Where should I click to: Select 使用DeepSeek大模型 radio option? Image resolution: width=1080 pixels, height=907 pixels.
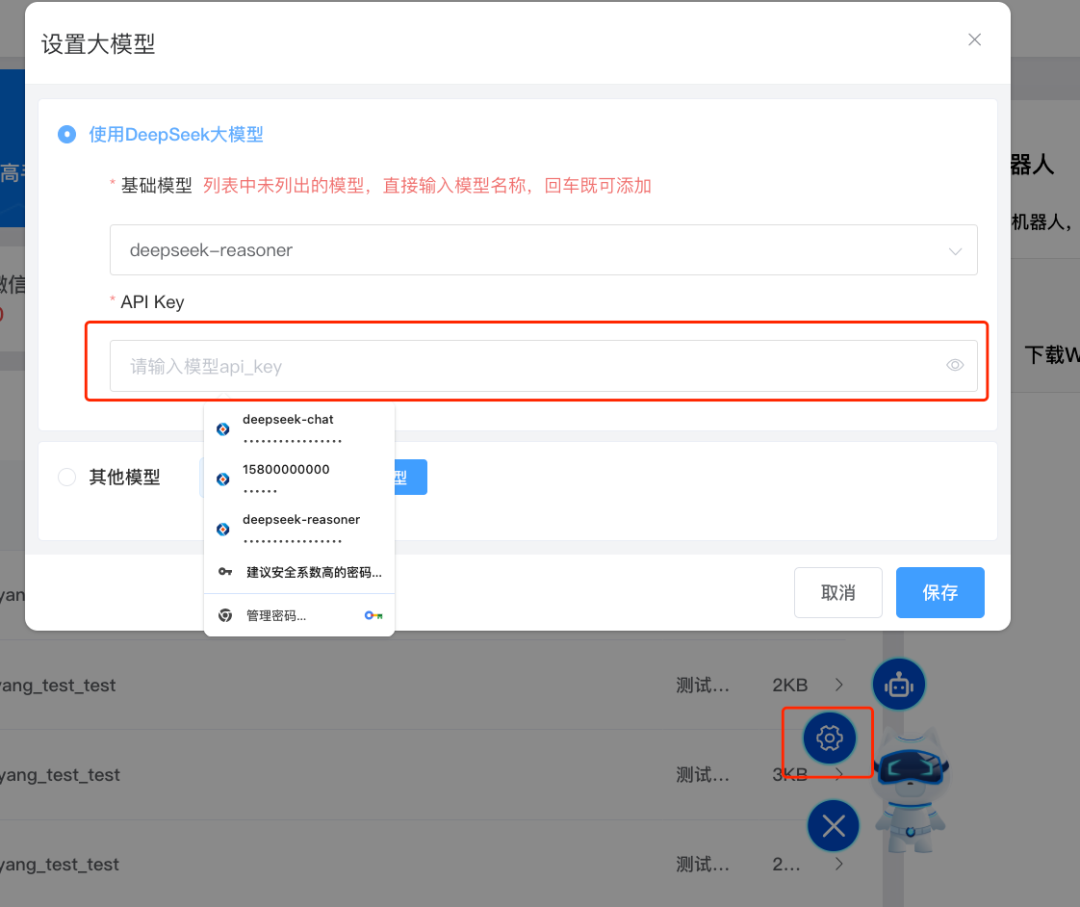click(67, 134)
